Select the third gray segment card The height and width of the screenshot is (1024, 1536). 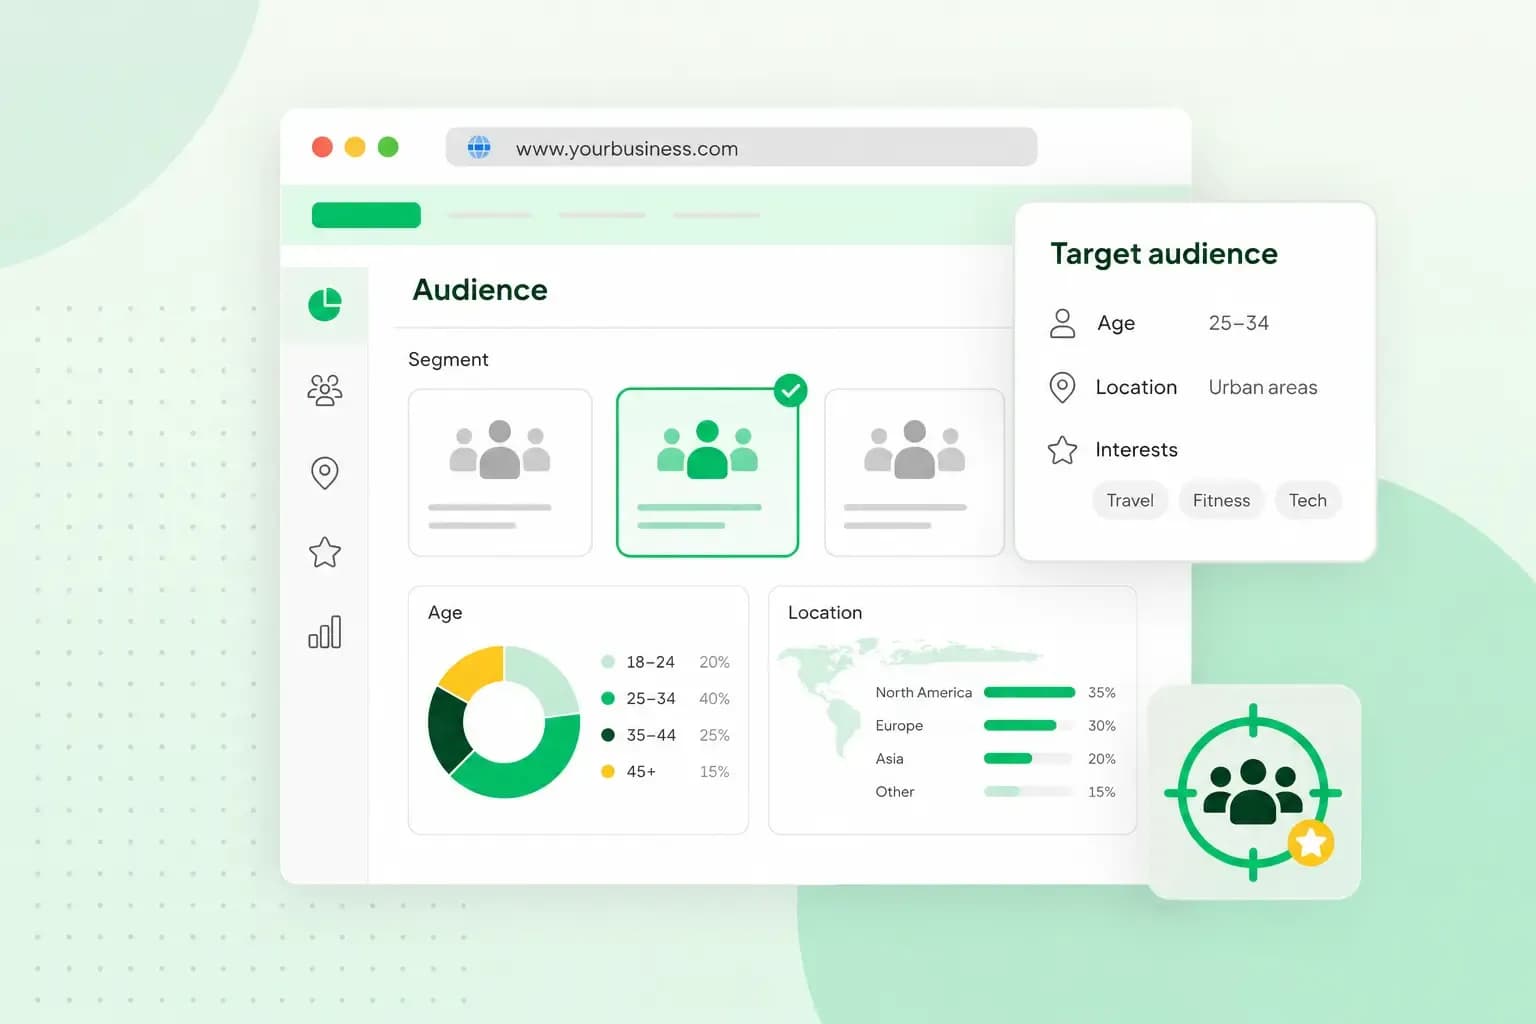[914, 472]
